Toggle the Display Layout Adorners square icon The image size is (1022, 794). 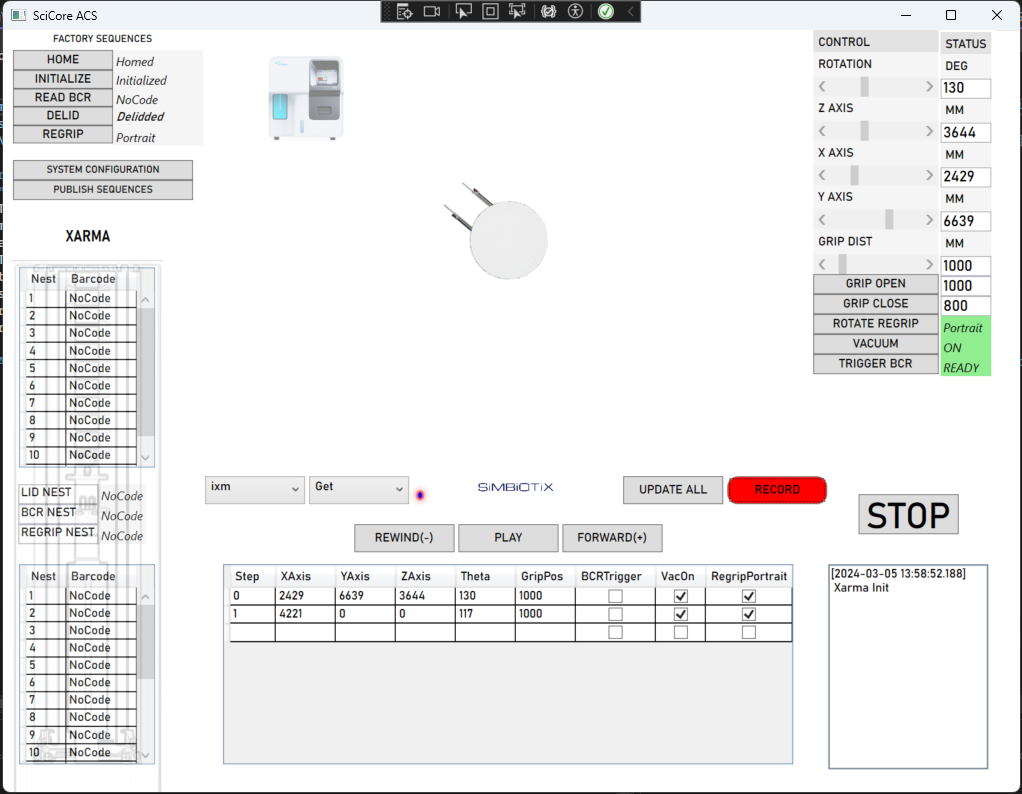click(x=490, y=12)
